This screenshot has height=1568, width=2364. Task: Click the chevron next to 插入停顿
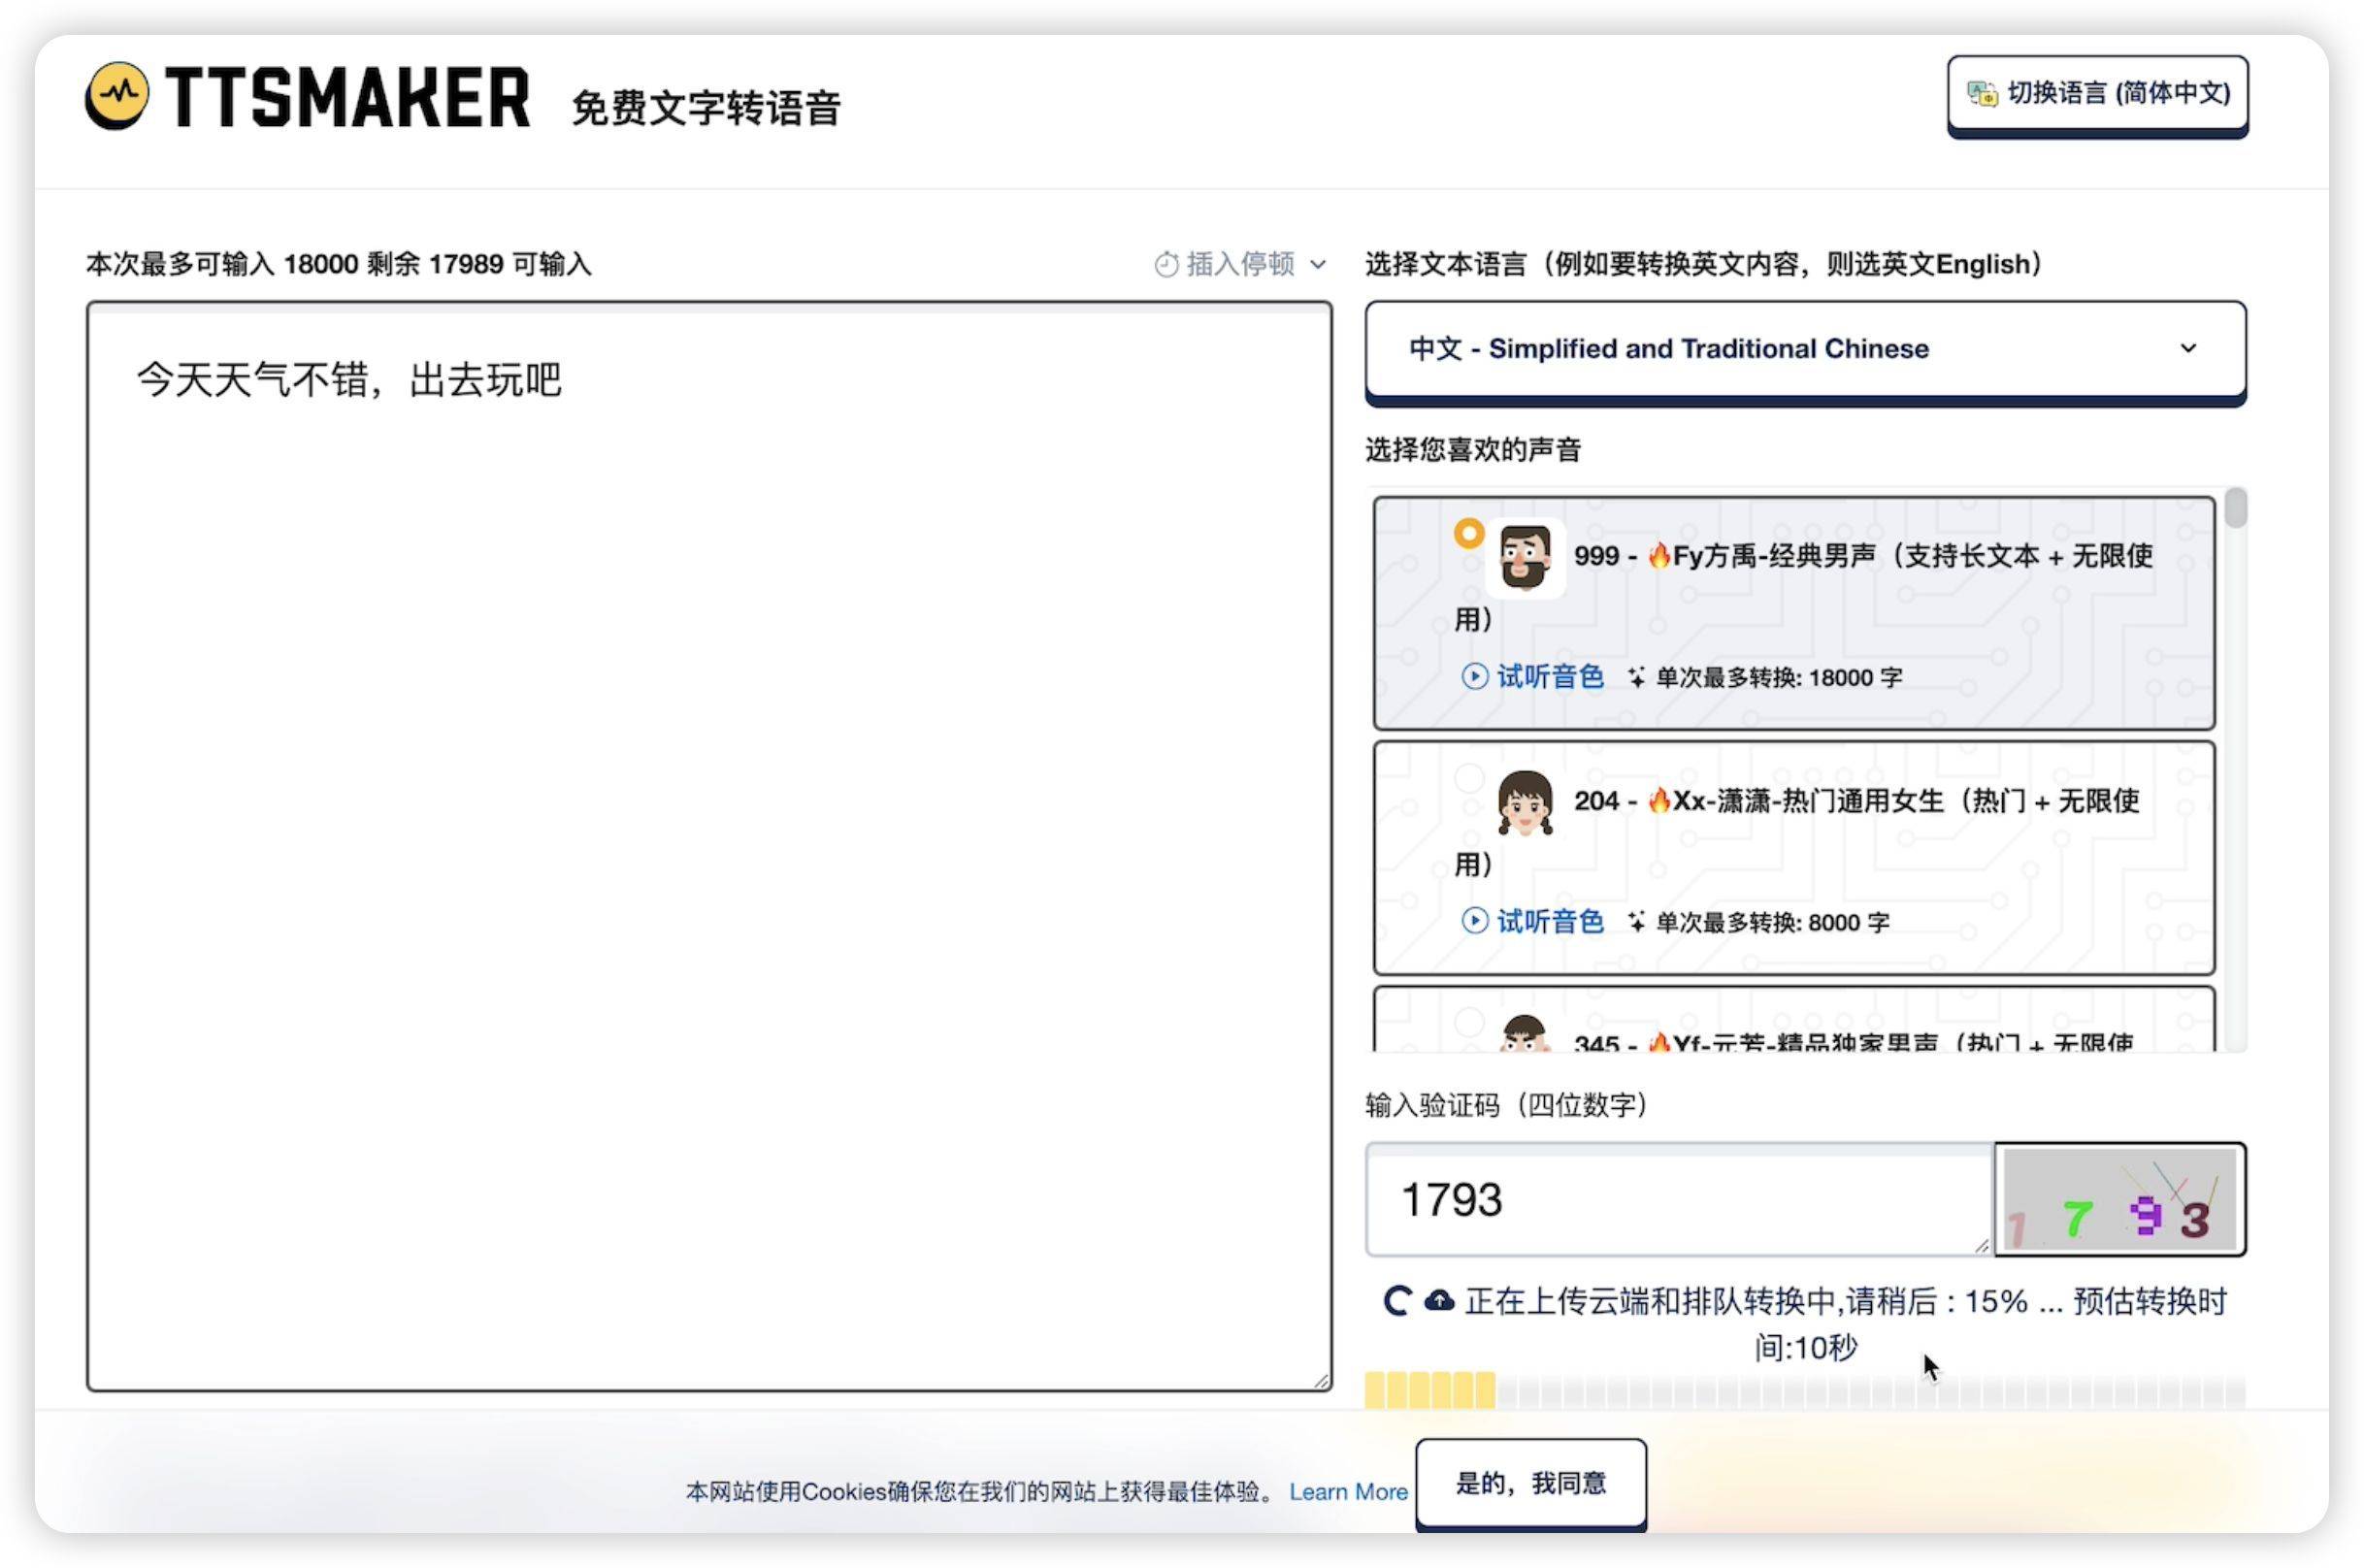tap(1318, 265)
